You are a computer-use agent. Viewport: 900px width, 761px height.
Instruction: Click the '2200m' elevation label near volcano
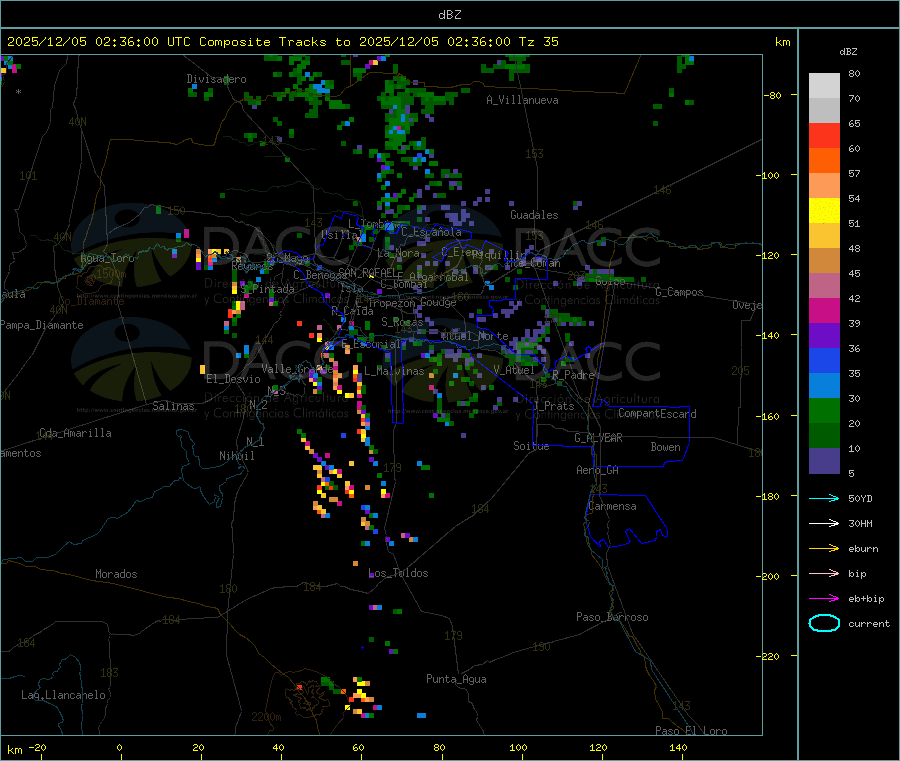[266, 717]
